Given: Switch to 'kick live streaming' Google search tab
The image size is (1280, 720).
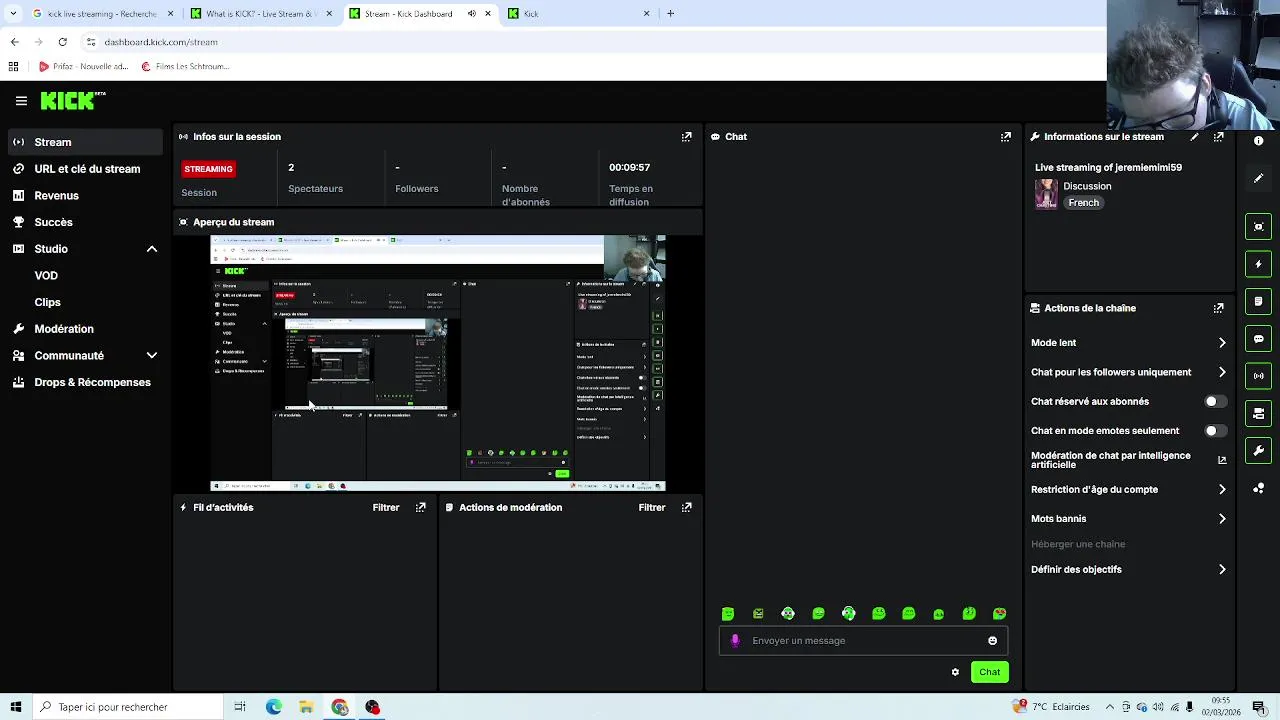Looking at the screenshot, I should click(102, 14).
